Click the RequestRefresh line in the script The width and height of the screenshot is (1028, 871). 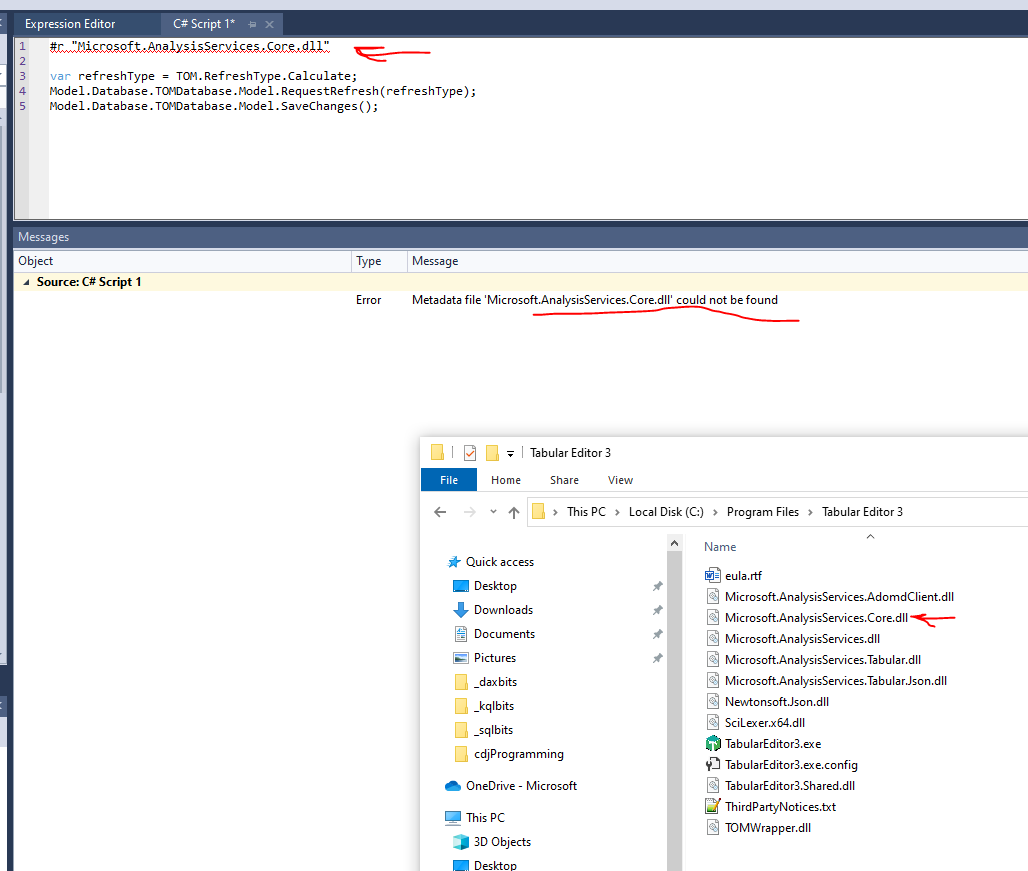point(263,91)
